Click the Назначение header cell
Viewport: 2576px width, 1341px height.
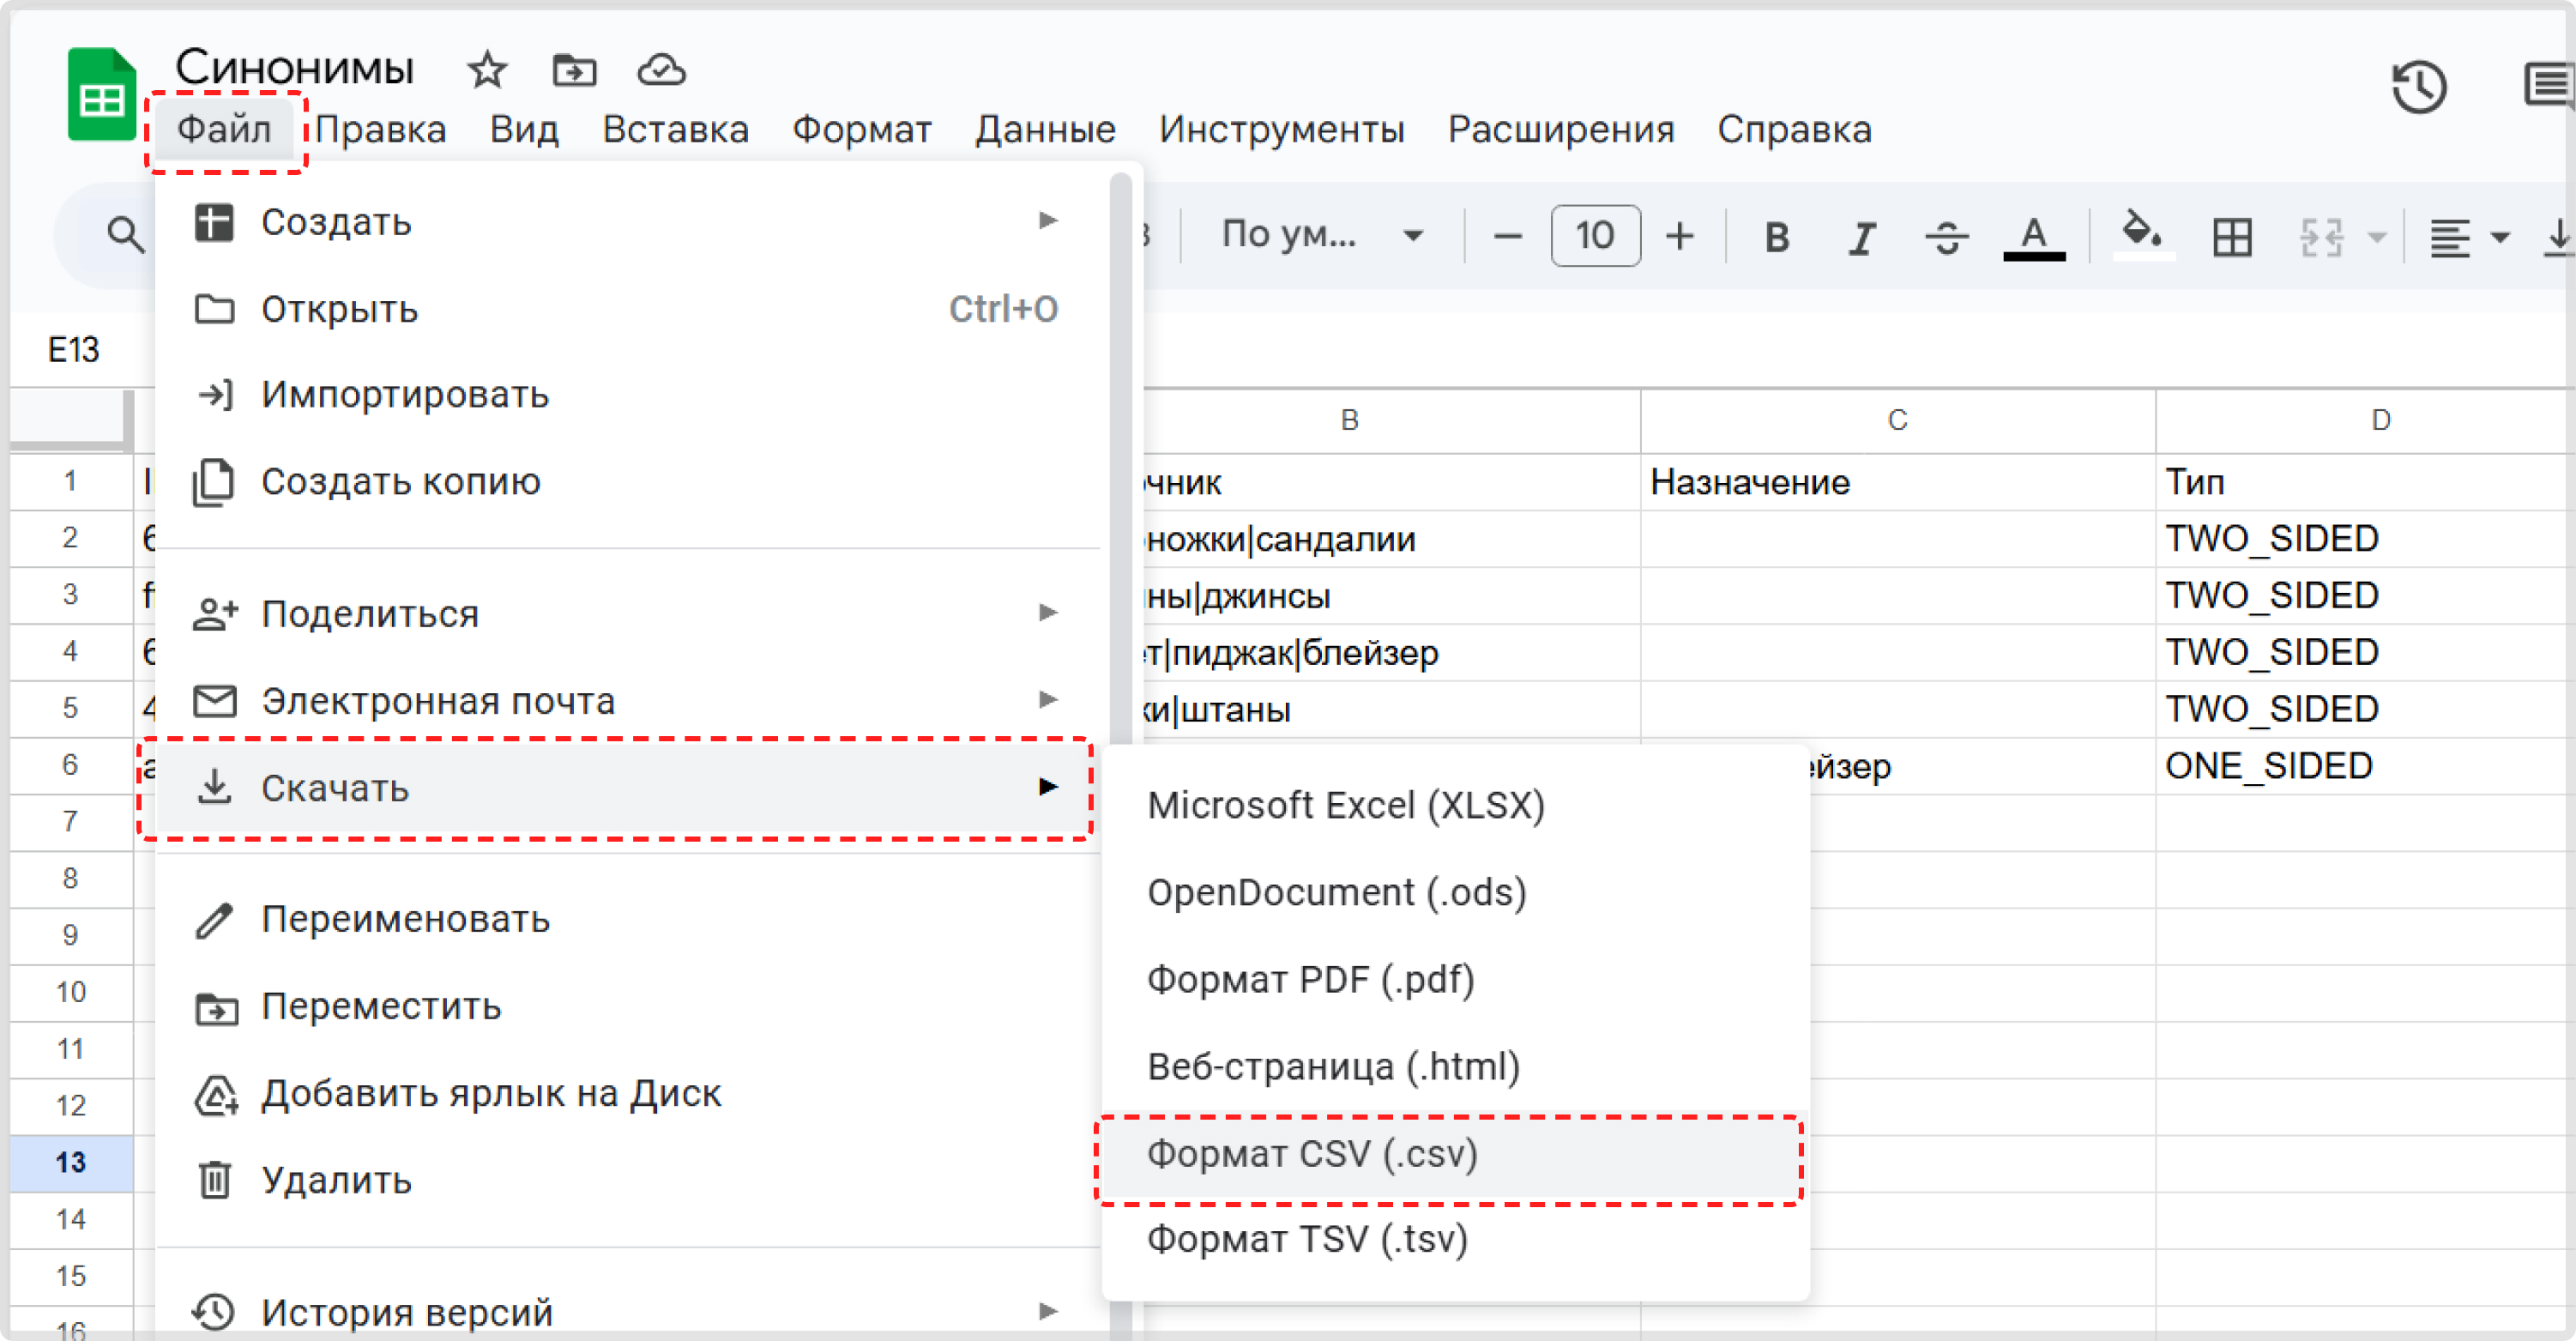coord(1897,482)
